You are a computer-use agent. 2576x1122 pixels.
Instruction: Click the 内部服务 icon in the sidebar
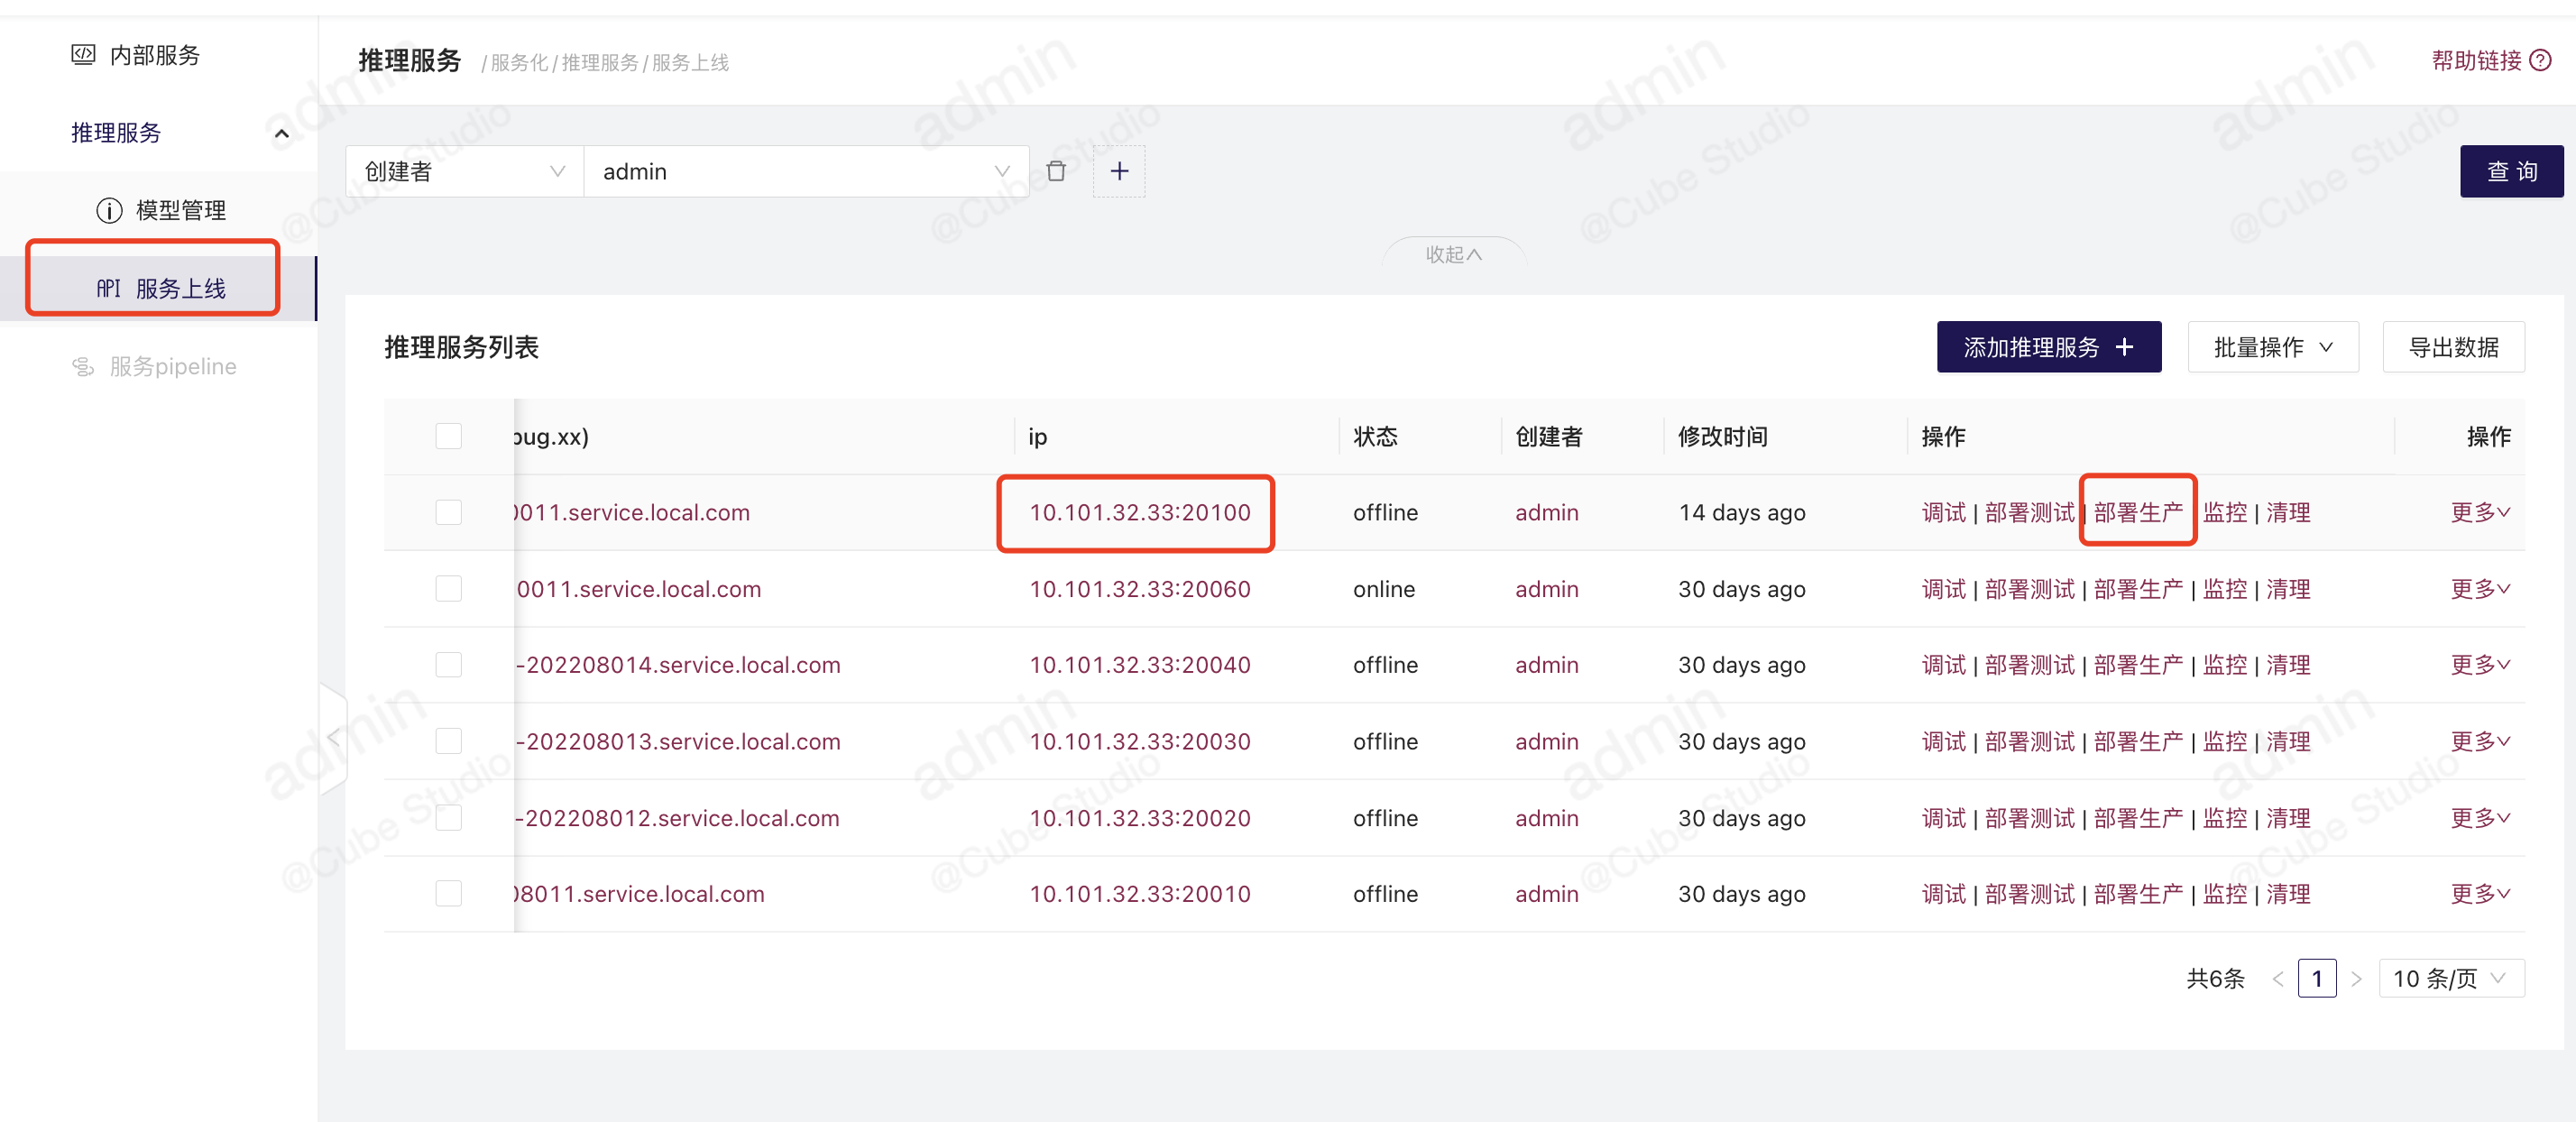[83, 54]
